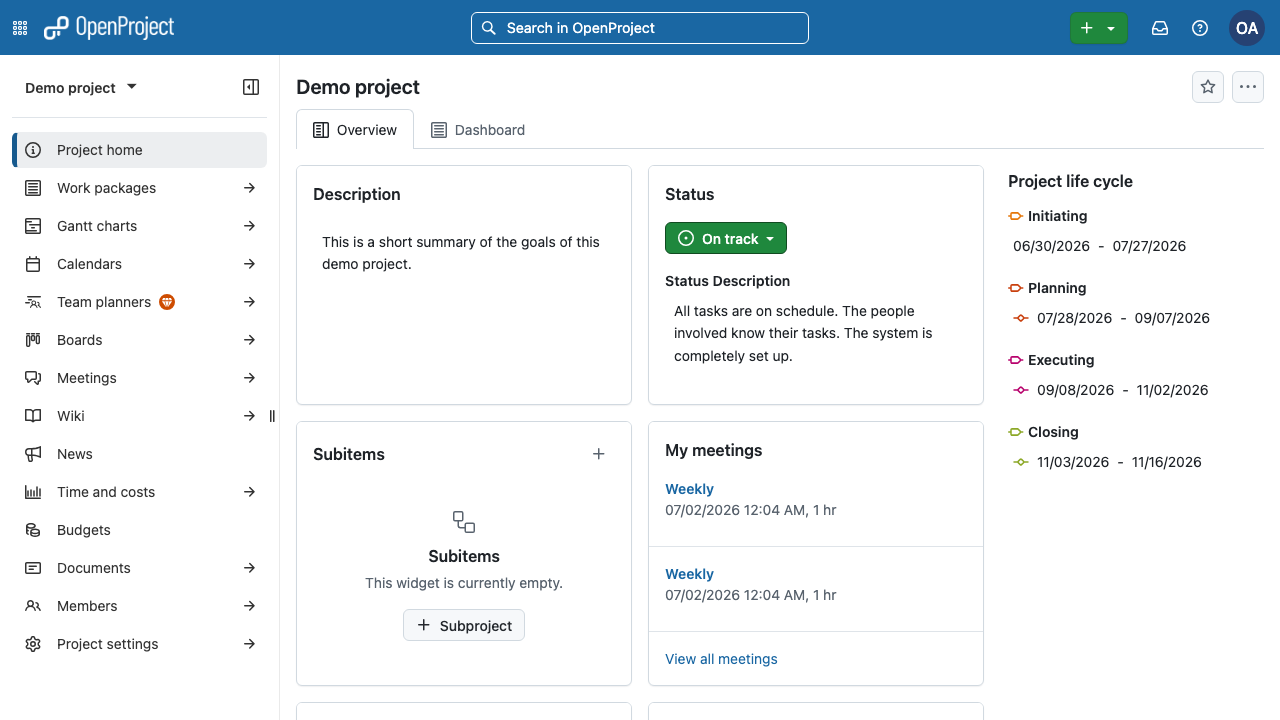This screenshot has height=720, width=1280.
Task: Expand the Wiki submenu arrow
Action: 249,416
